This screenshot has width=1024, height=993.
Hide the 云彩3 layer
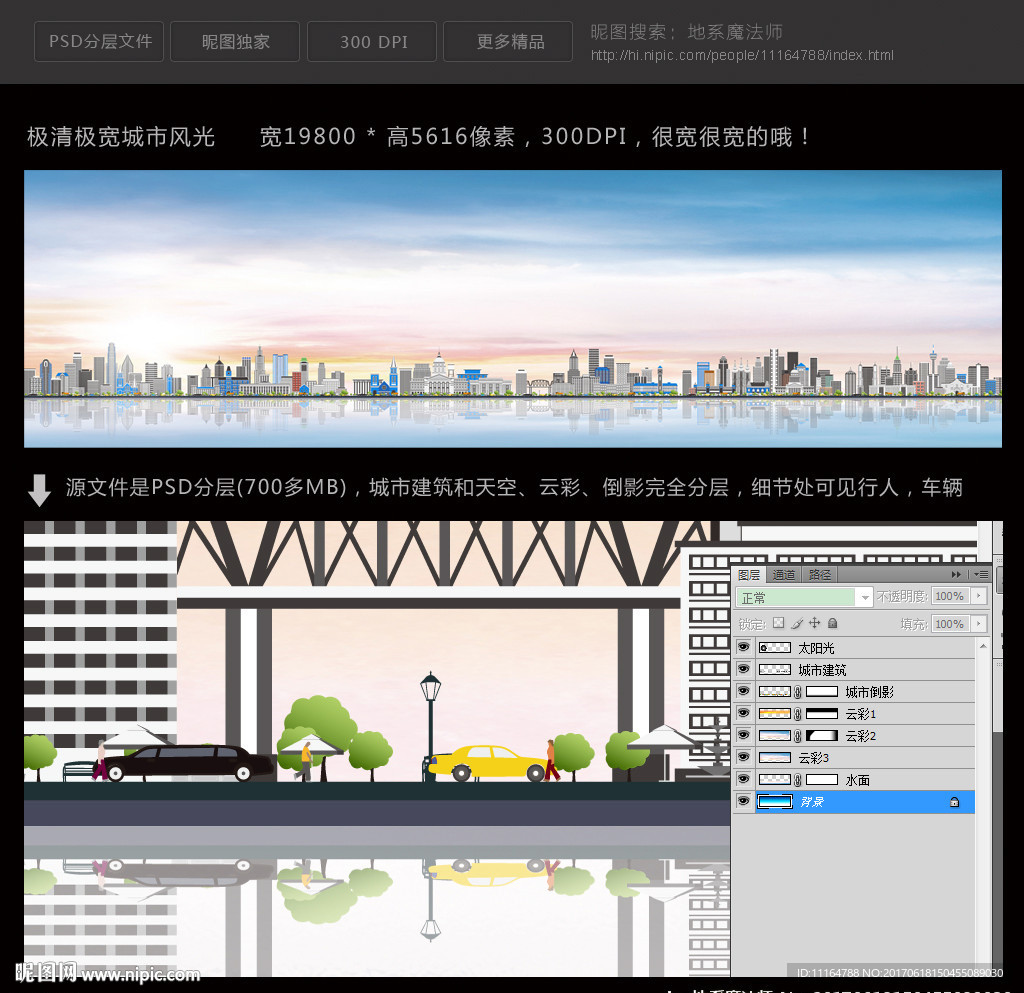(x=743, y=757)
